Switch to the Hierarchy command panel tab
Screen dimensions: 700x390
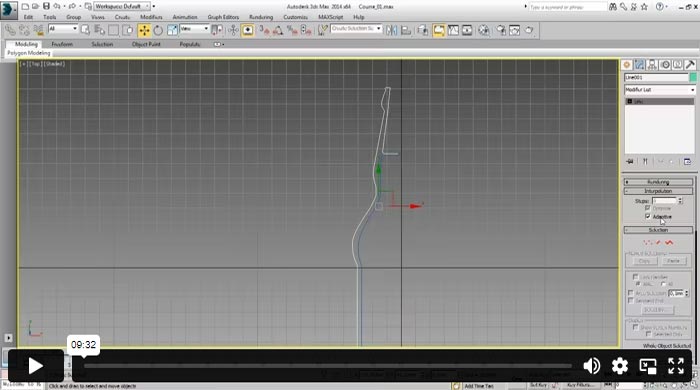652,65
